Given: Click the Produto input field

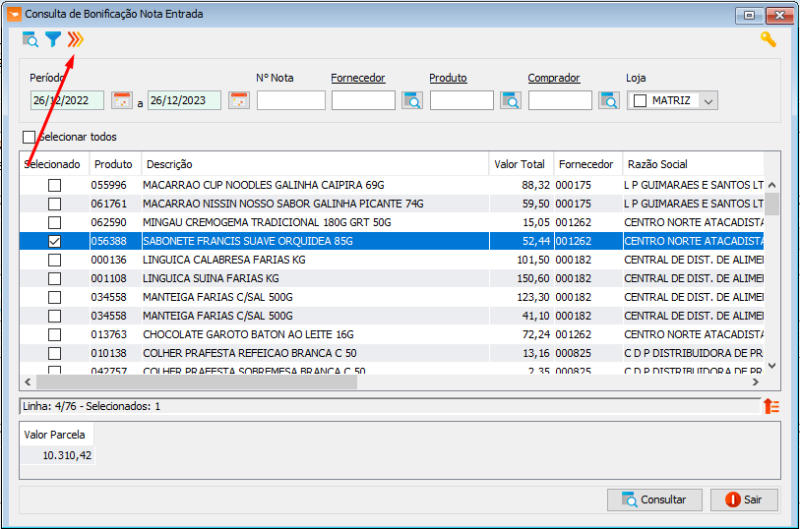Looking at the screenshot, I should click(x=462, y=100).
